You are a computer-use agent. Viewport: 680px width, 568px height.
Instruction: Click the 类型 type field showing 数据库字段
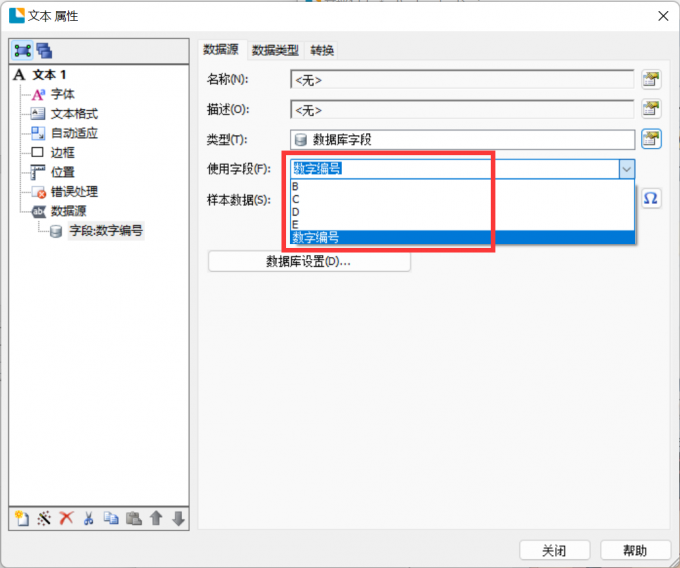pyautogui.click(x=462, y=140)
